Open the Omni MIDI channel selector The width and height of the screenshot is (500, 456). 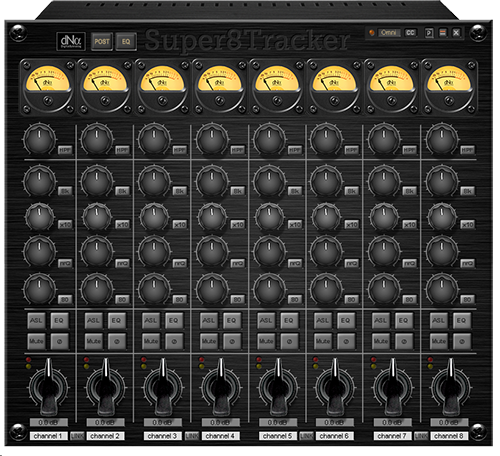tap(389, 33)
